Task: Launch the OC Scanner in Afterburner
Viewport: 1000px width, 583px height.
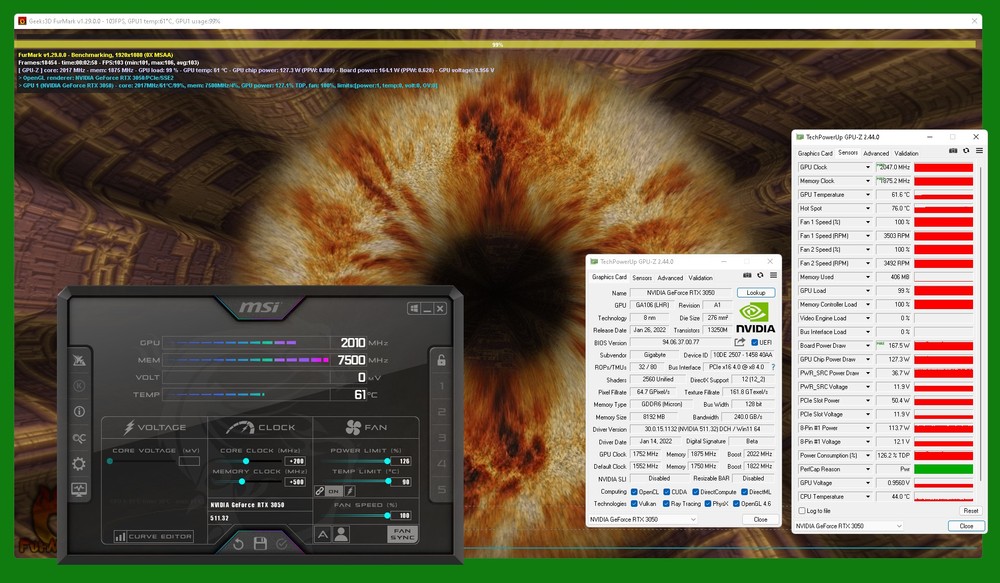Action: tap(79, 438)
